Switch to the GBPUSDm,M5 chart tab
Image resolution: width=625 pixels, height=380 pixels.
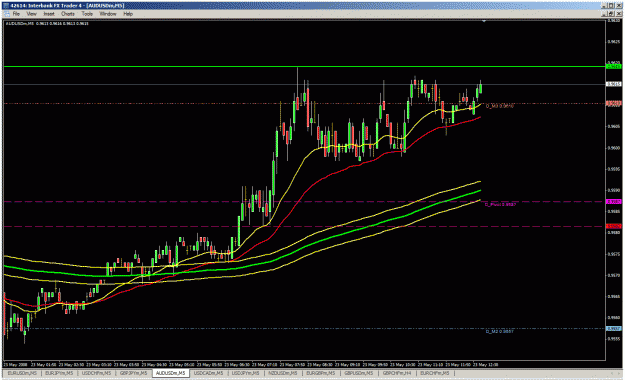[x=358, y=373]
